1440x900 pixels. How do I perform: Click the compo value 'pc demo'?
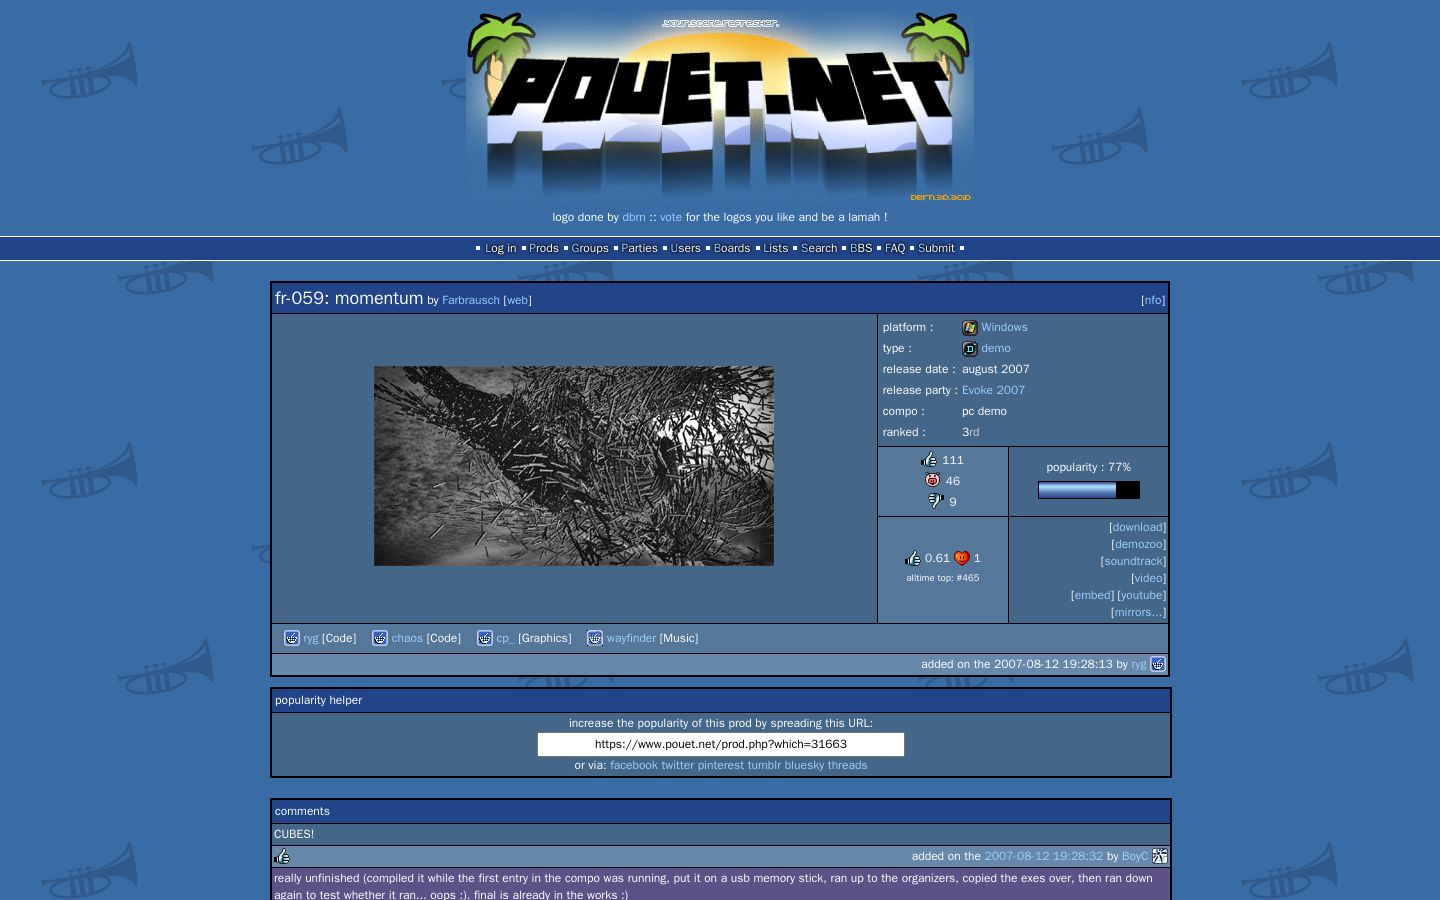pyautogui.click(x=984, y=412)
